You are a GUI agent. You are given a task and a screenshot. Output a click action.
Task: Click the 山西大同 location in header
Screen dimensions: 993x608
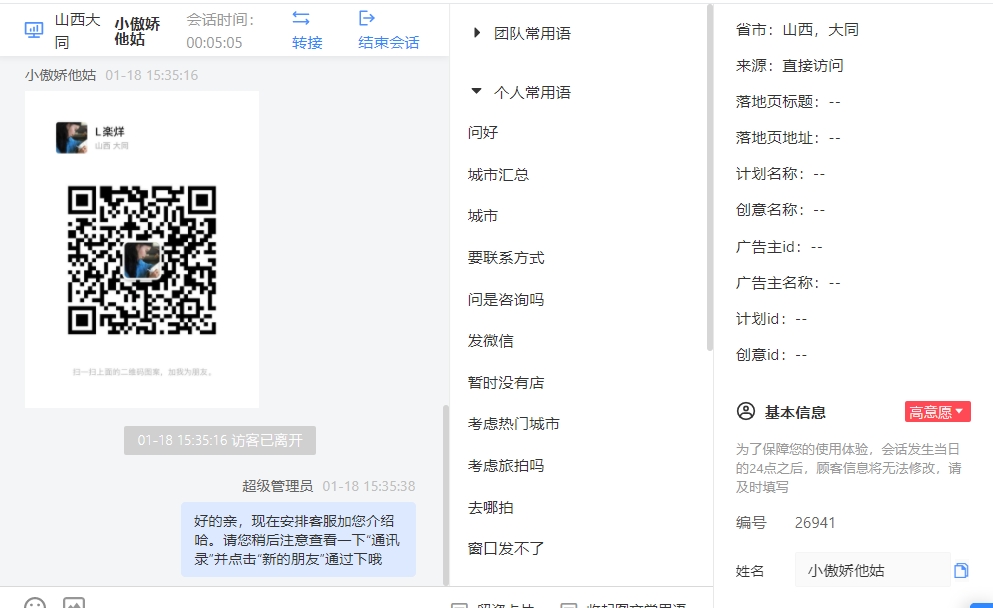coord(77,31)
